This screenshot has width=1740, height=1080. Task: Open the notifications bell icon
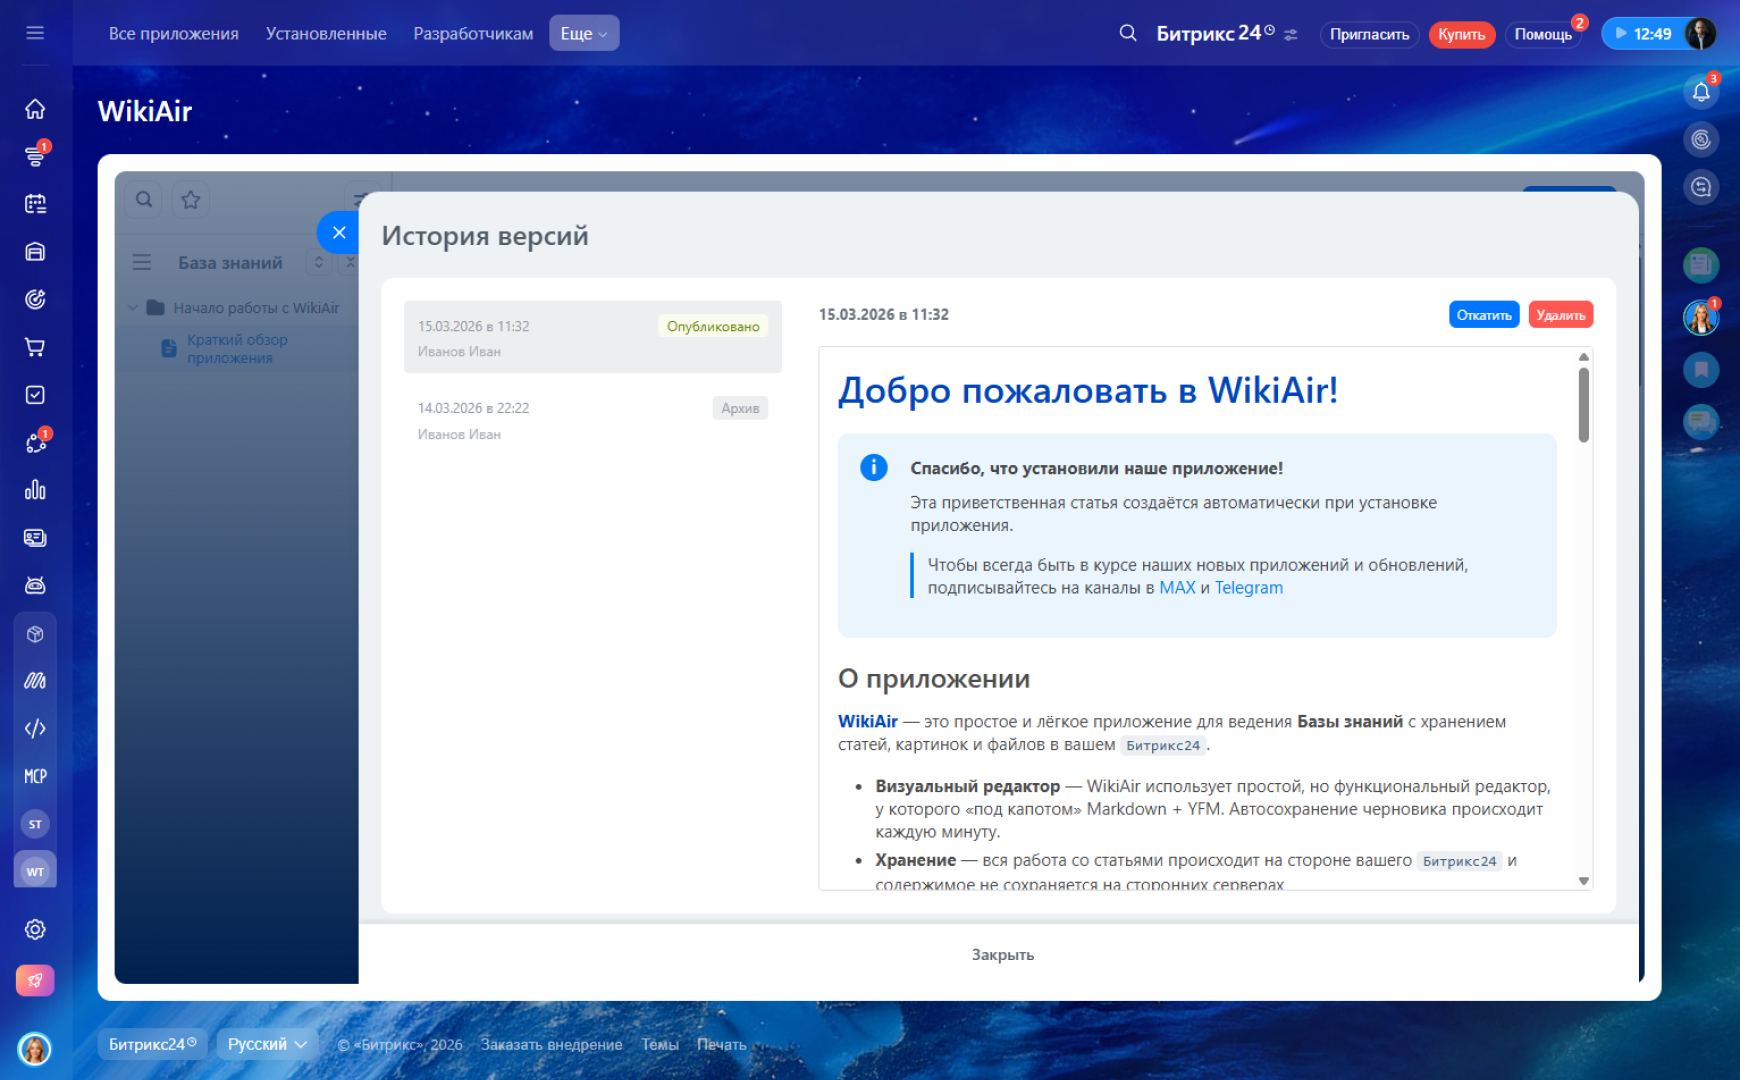1701,92
